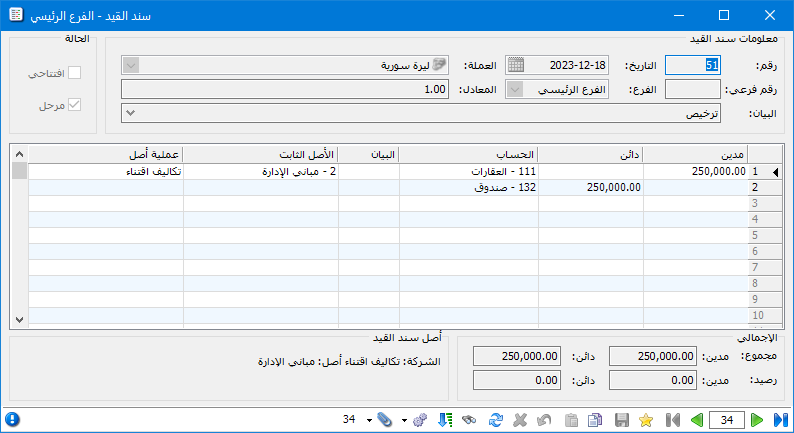Viewport: 794px width, 433px height.
Task: Click the balance credit box in رصيد row
Action: tap(517, 380)
